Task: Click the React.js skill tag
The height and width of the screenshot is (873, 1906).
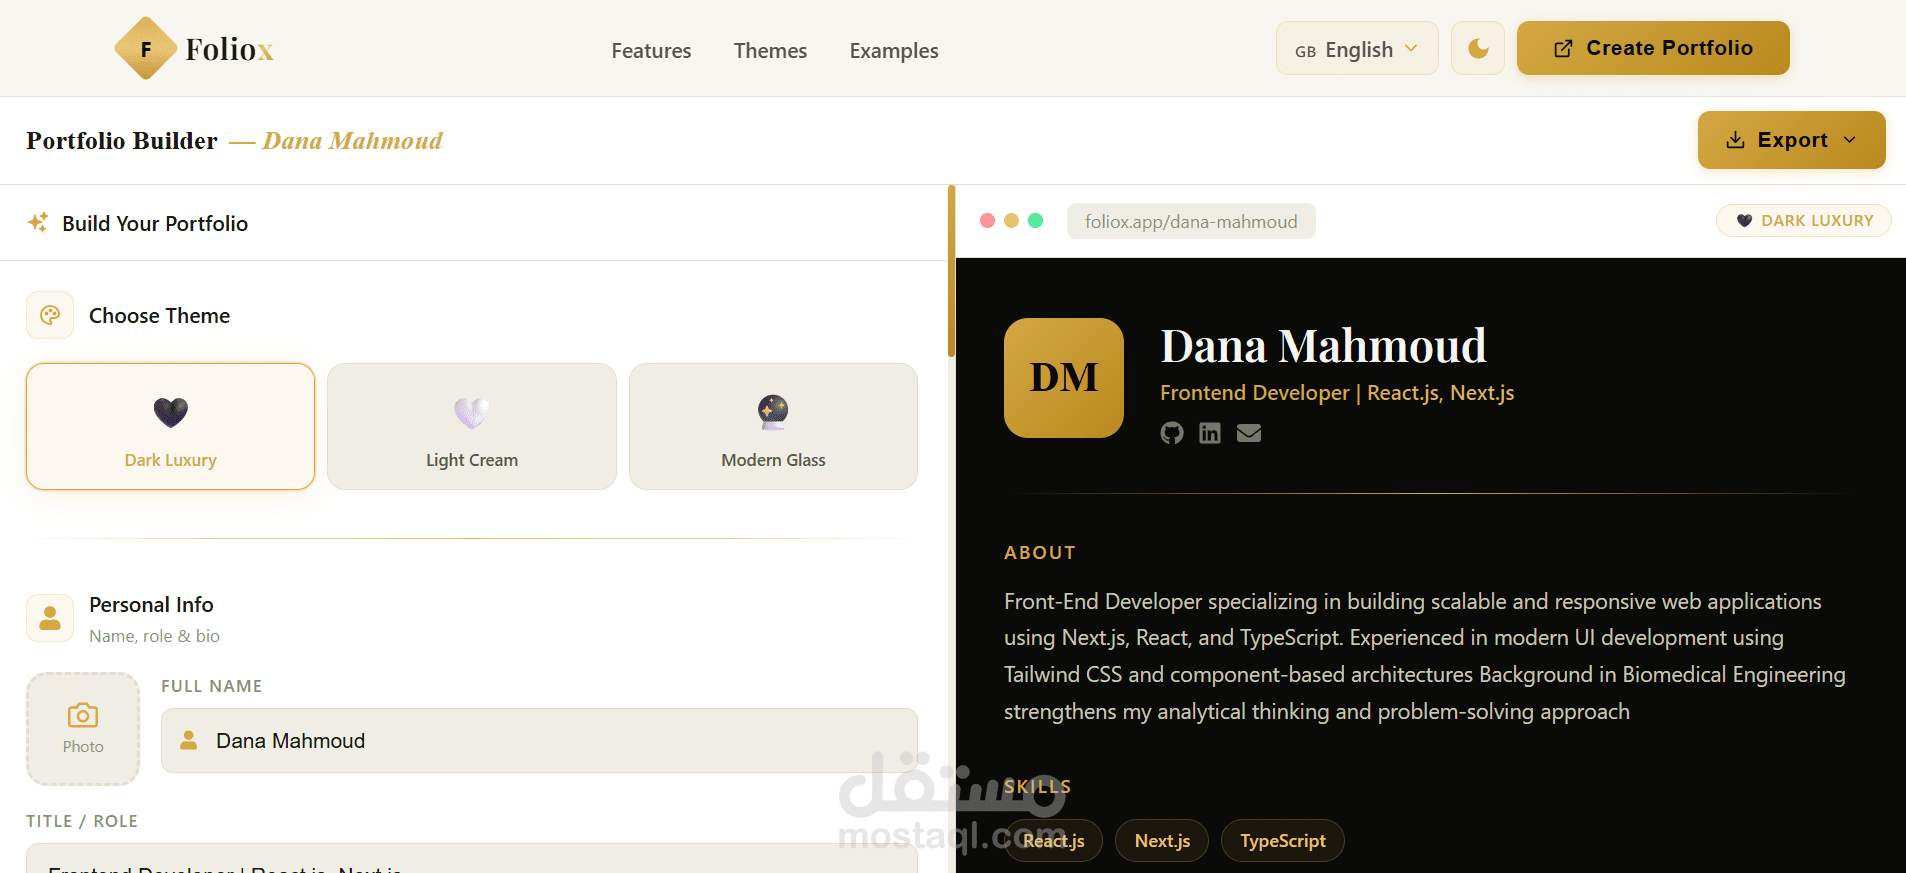Action: pos(1053,841)
